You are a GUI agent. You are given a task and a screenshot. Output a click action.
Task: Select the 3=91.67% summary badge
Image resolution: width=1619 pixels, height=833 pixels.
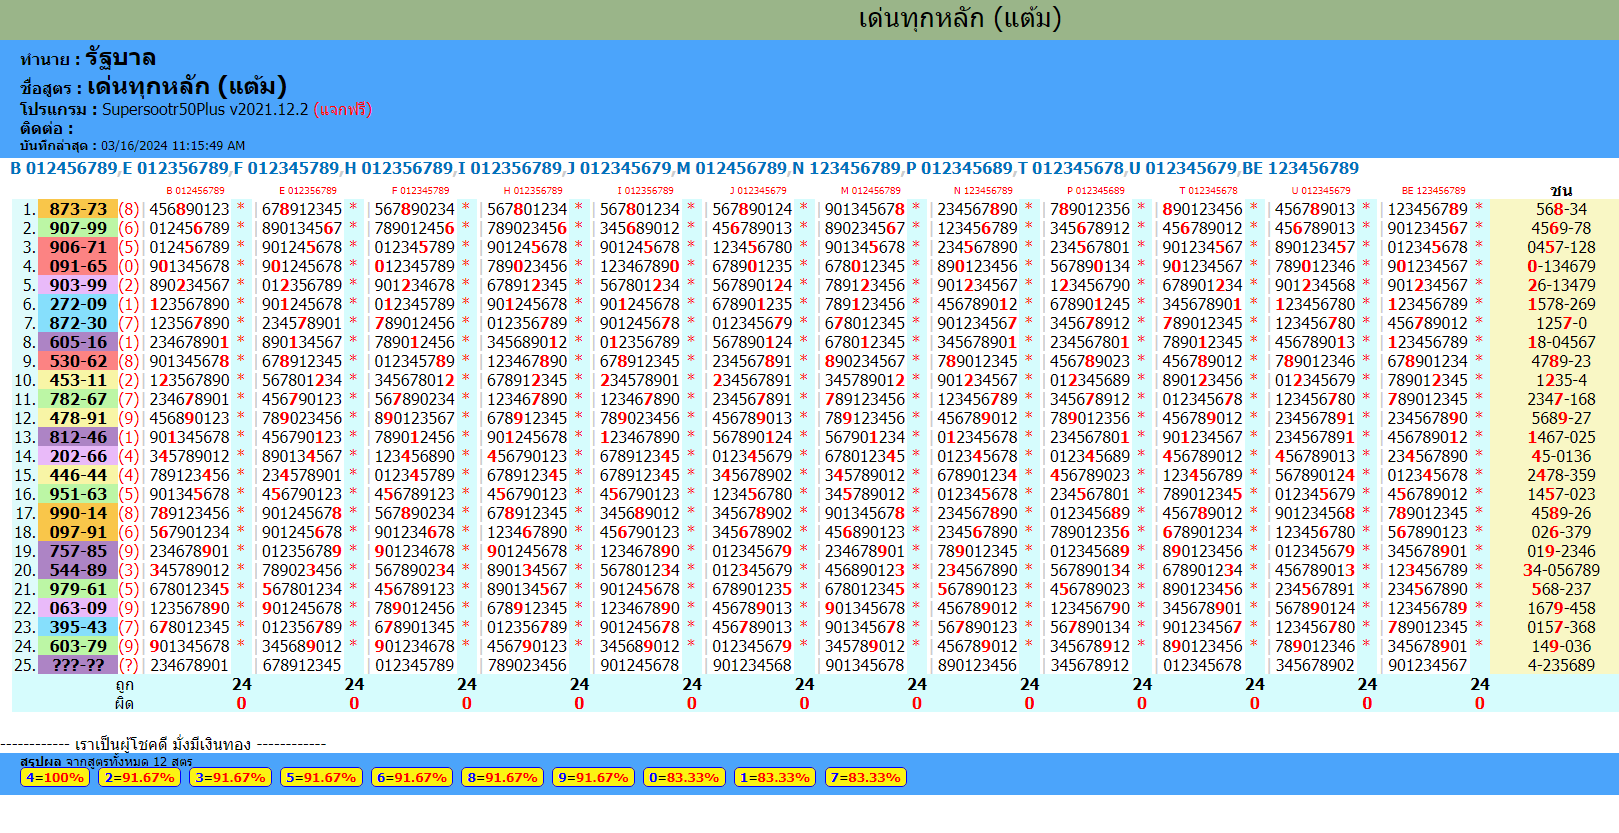point(230,777)
